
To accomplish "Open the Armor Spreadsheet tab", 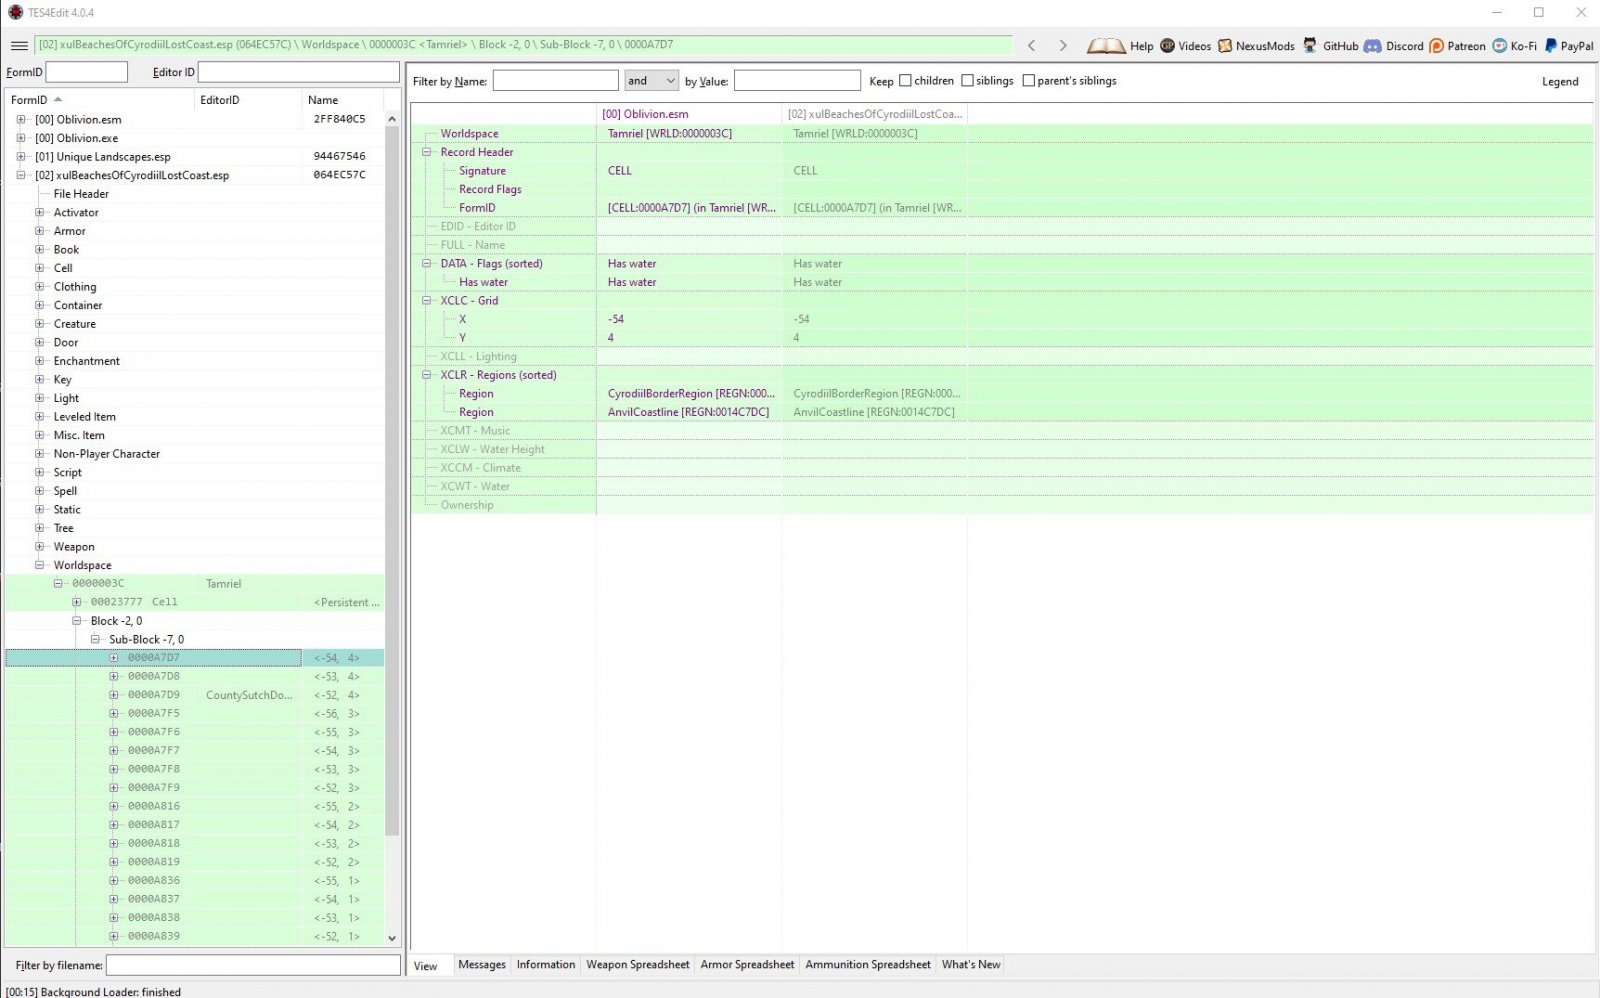I will (747, 965).
